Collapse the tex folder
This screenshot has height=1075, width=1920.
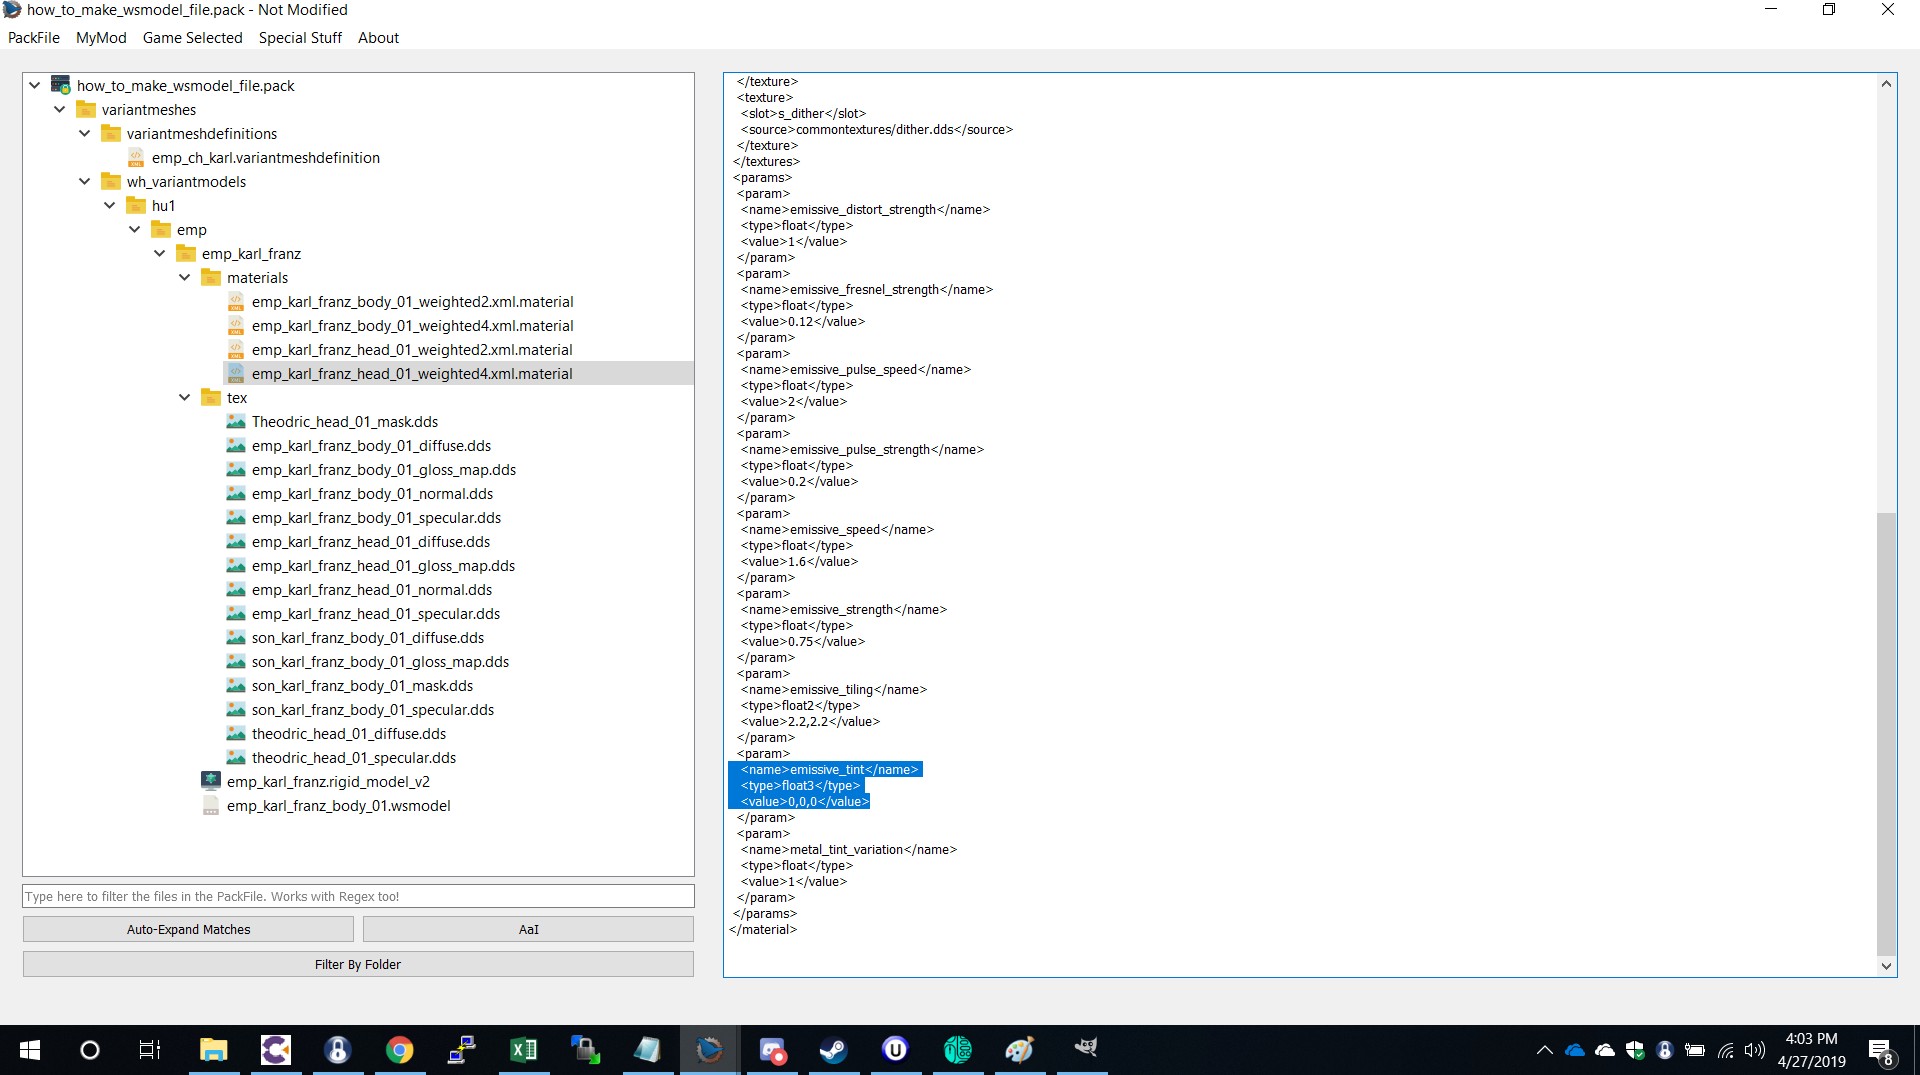coord(184,398)
